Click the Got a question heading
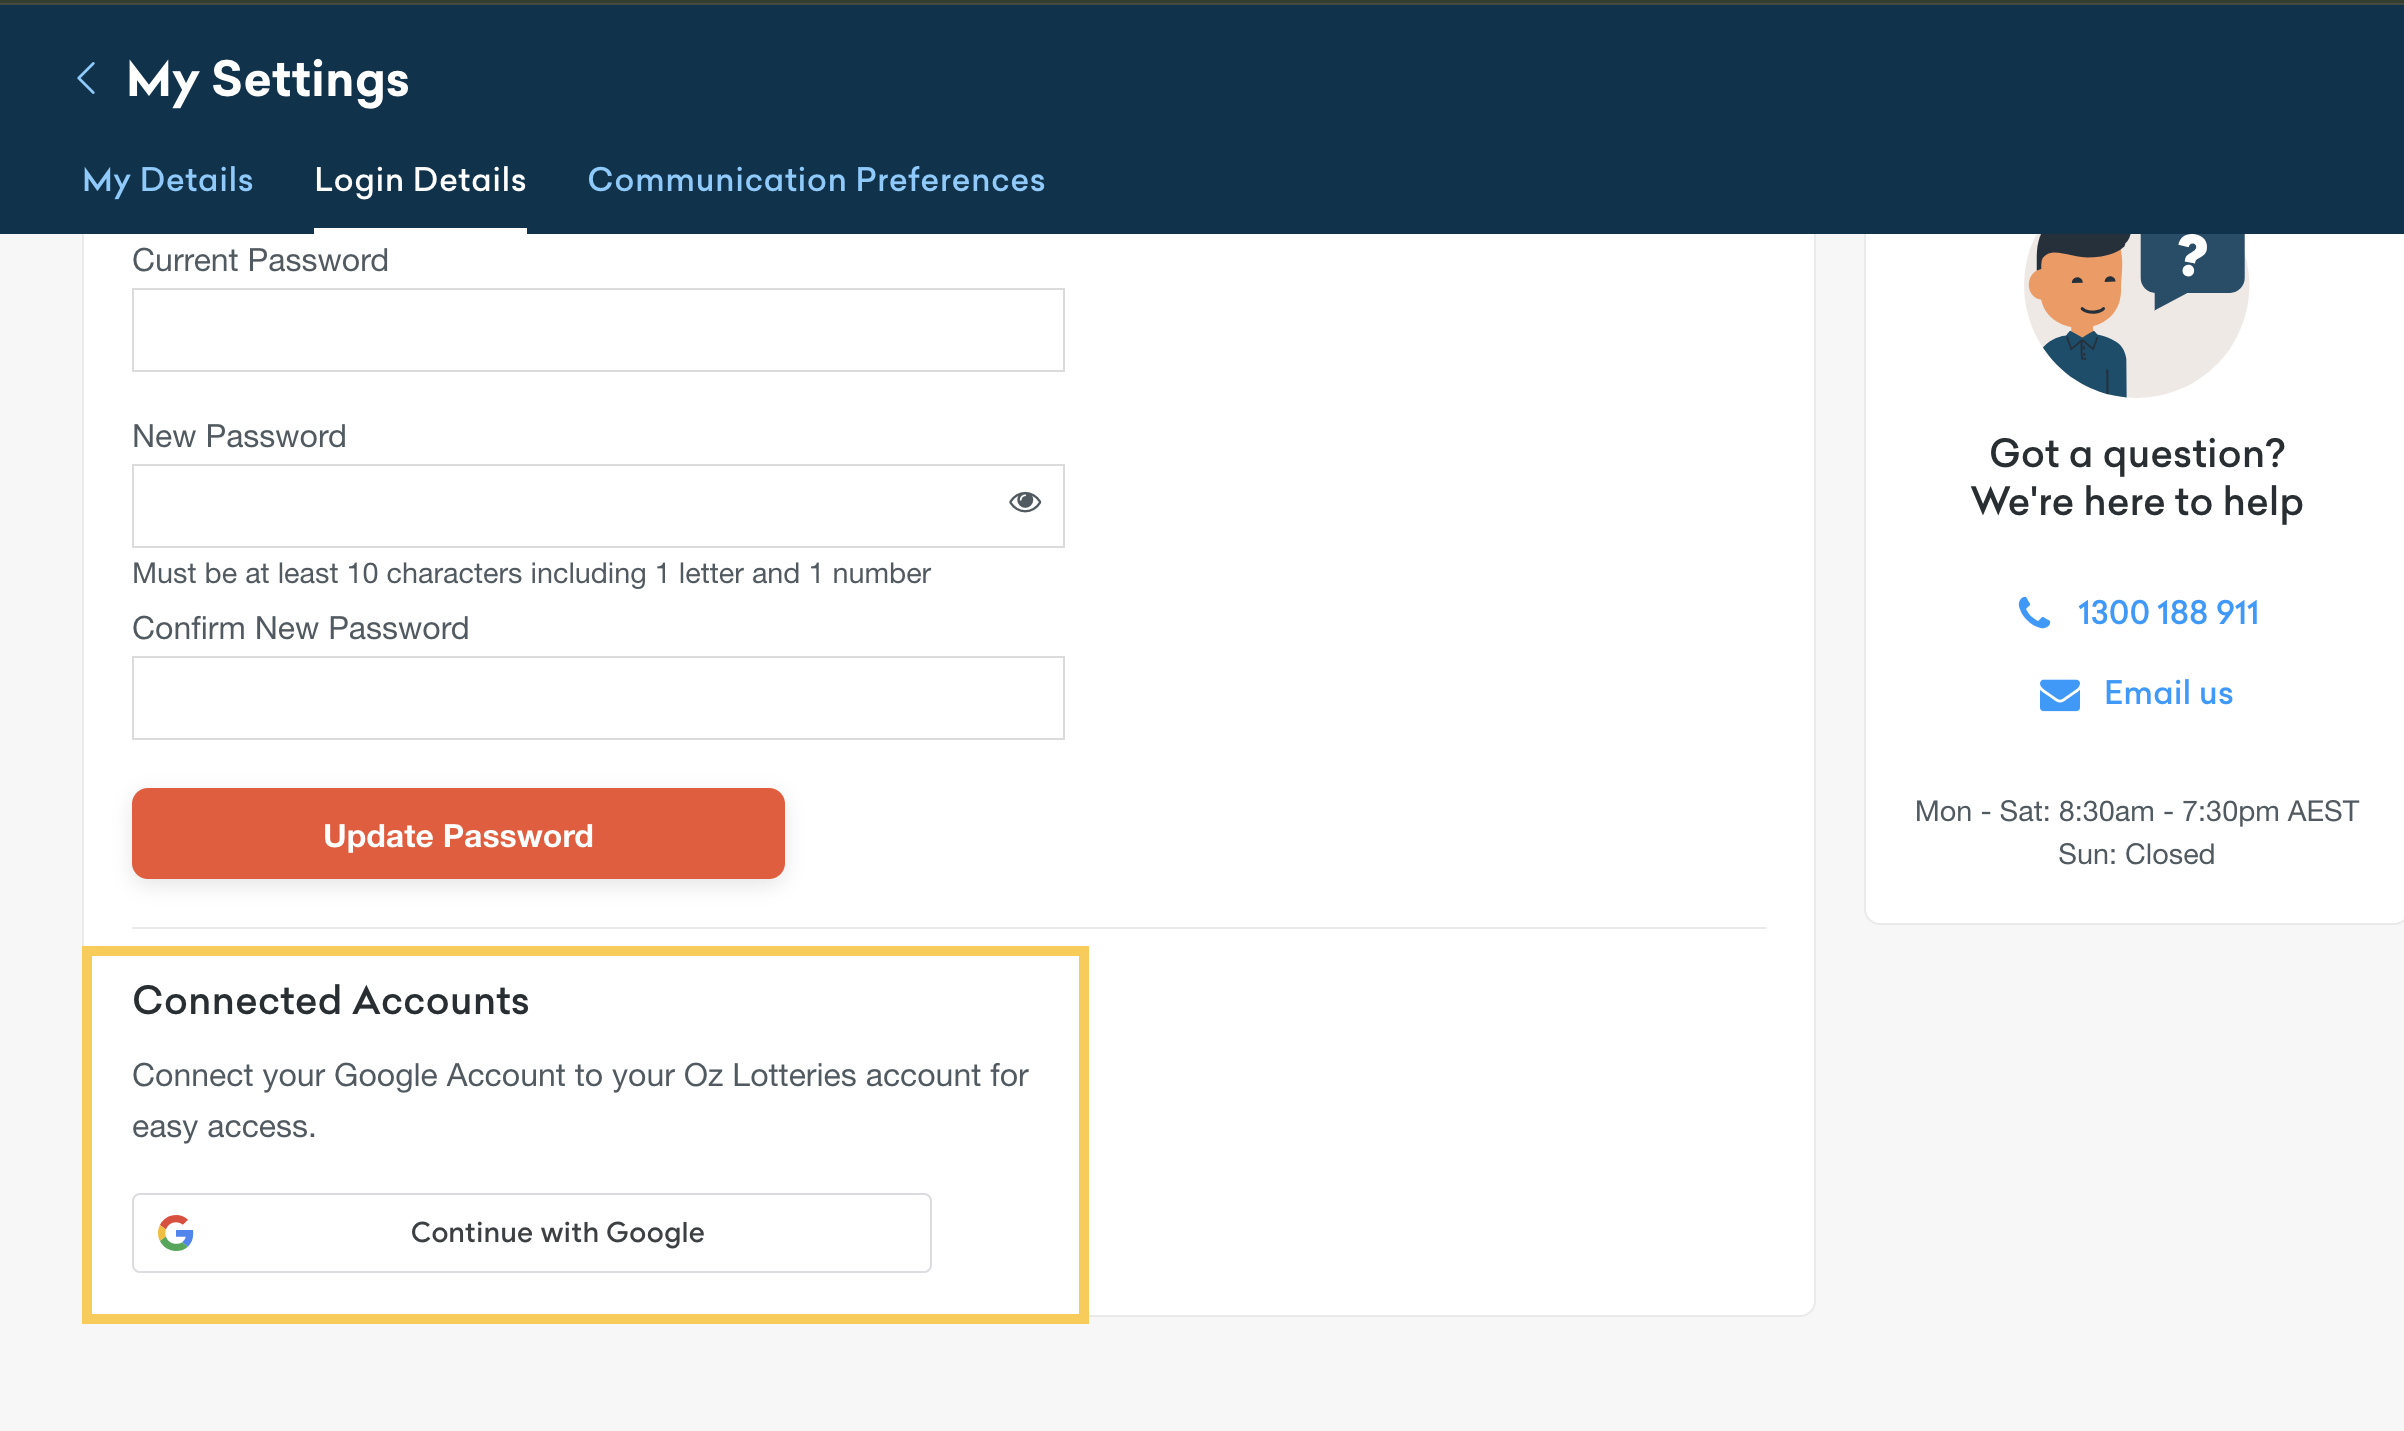Screen dimensions: 2404x1431 pyautogui.click(x=2136, y=478)
